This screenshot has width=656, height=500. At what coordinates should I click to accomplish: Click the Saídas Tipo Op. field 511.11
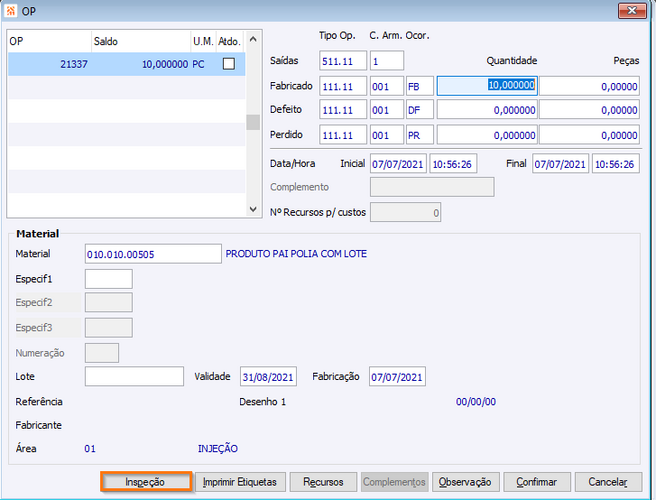pos(343,61)
